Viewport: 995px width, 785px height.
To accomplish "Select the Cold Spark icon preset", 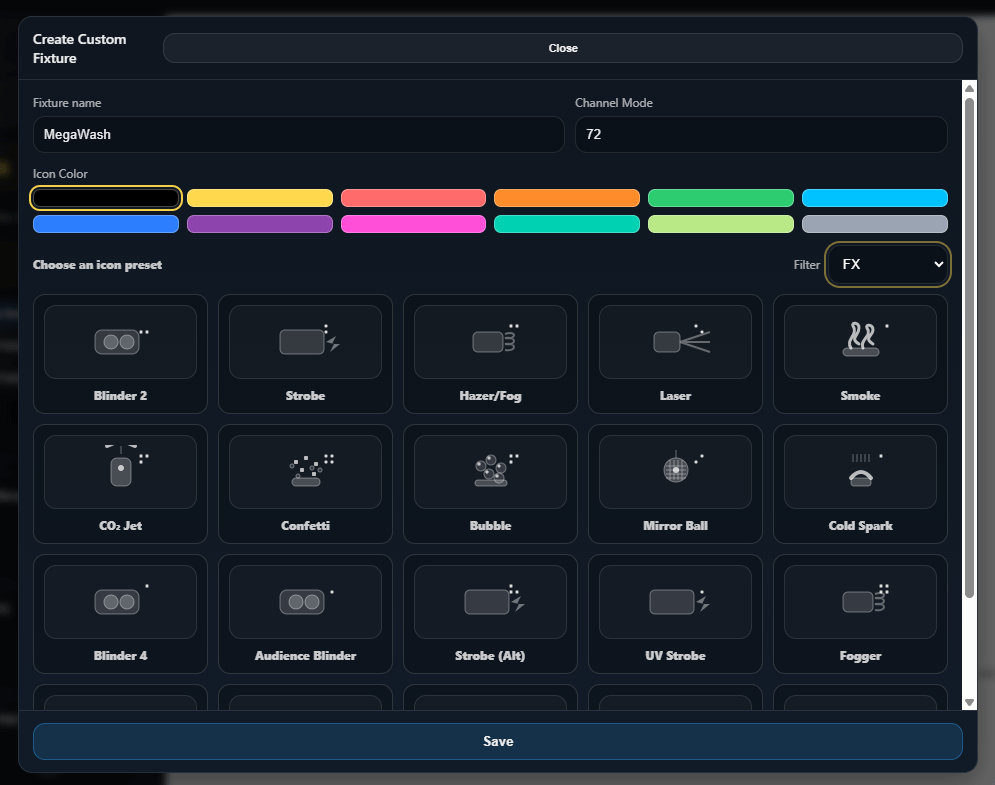I will click(x=860, y=484).
